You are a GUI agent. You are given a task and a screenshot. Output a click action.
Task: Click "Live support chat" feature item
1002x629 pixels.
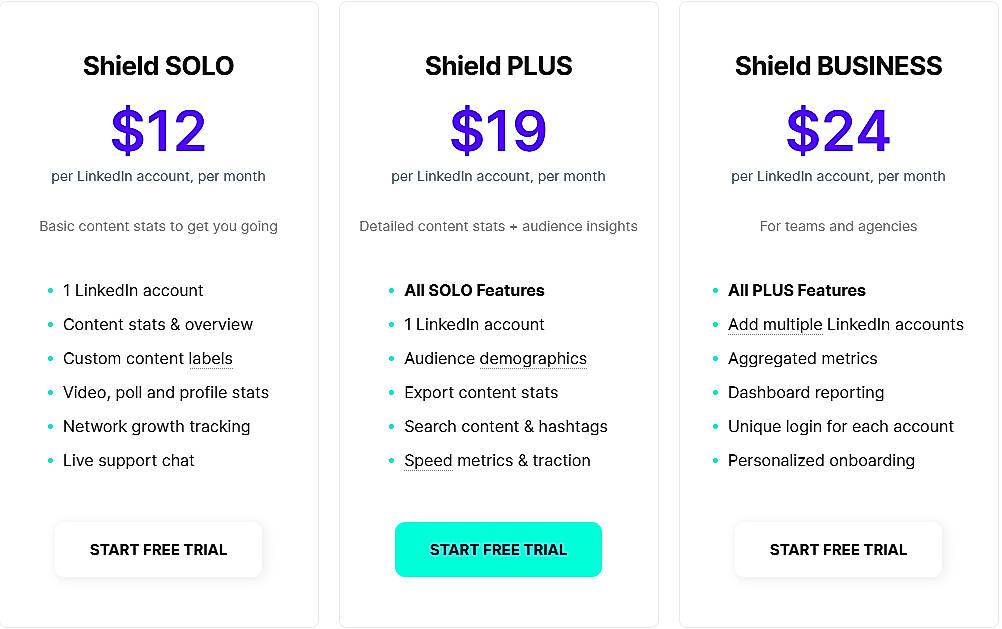pyautogui.click(x=129, y=460)
